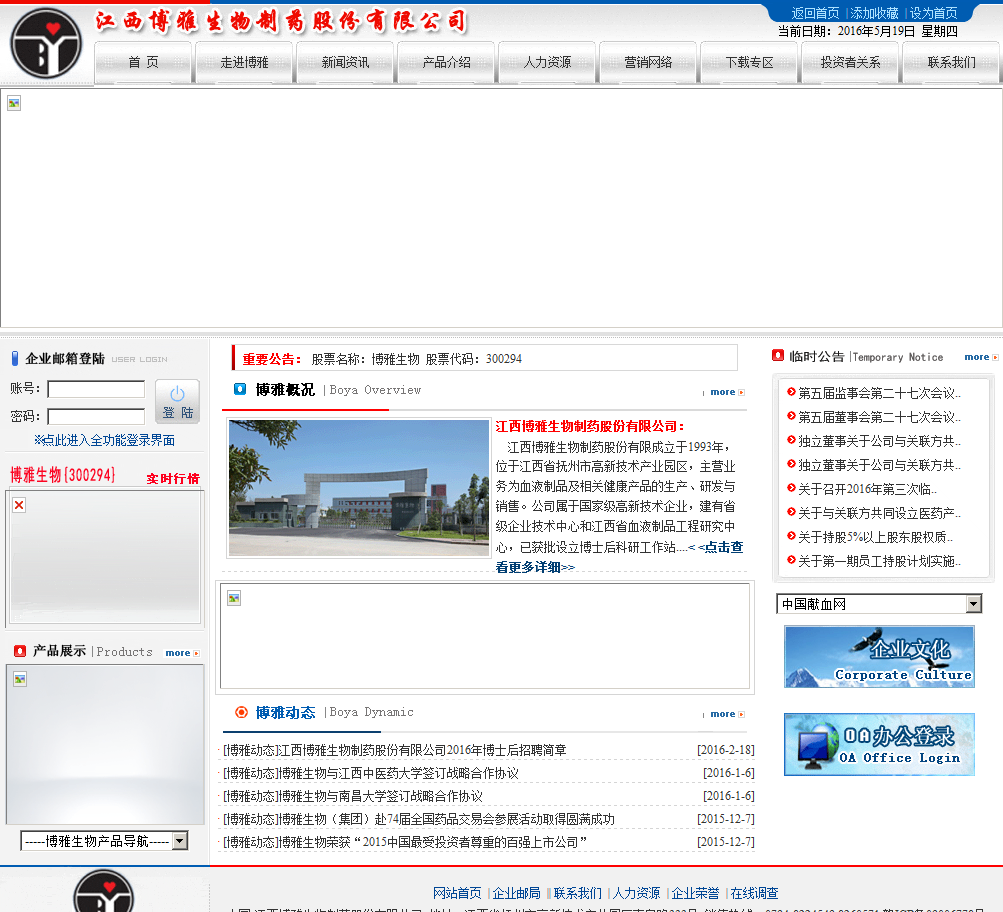This screenshot has height=912, width=1003.
Task: Click the blue icon beside 企业邮箱登陆
Action: coord(15,358)
